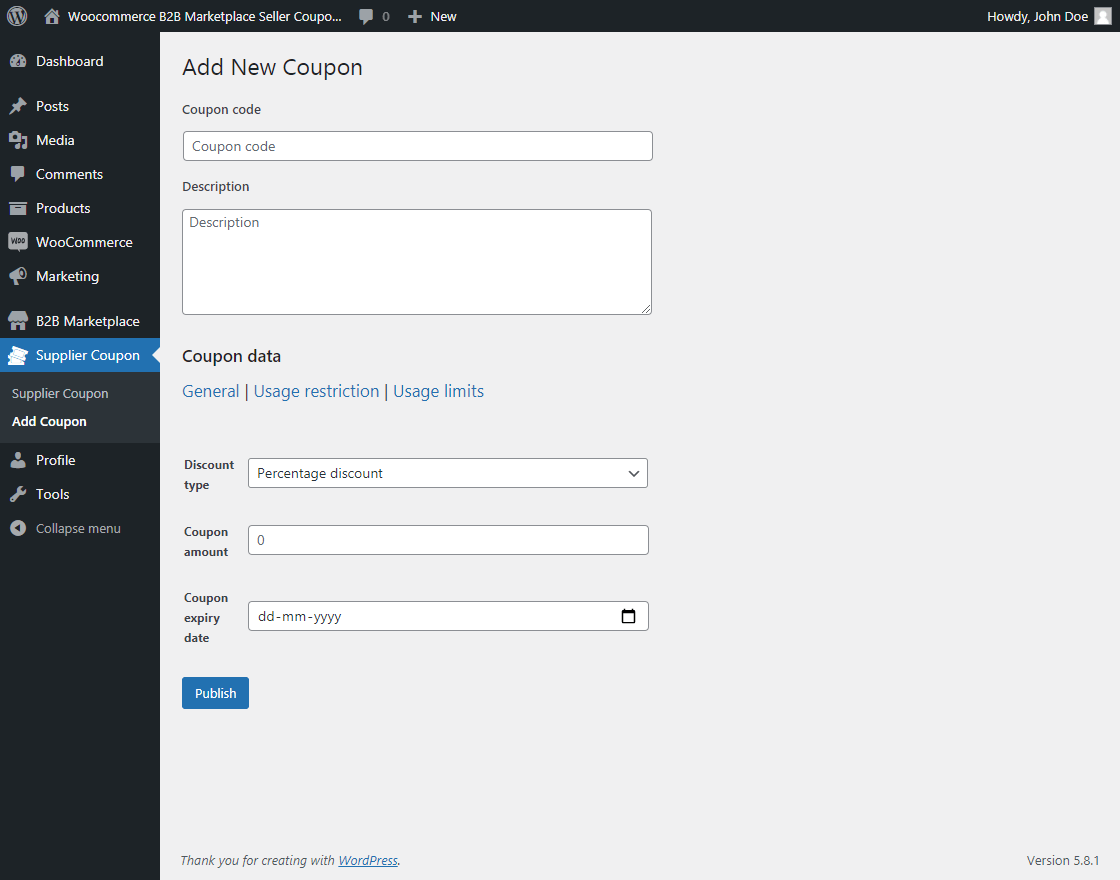1120x880 pixels.
Task: Click the Media library icon
Action: 18,140
